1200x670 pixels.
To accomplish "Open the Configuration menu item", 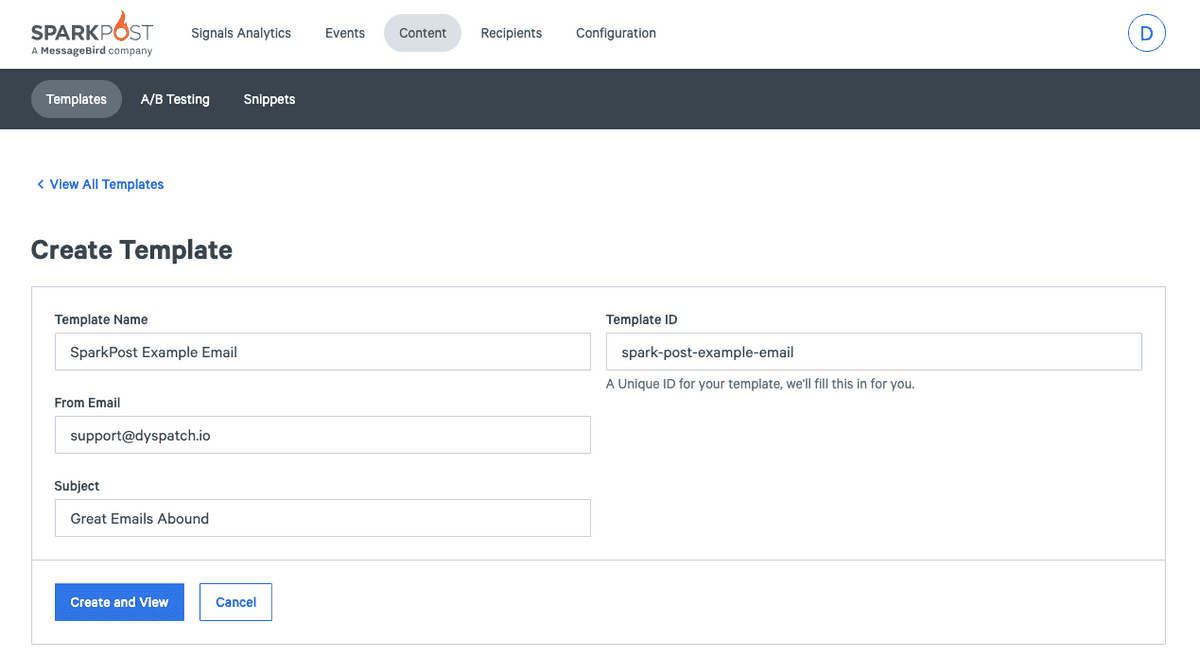I will click(616, 33).
